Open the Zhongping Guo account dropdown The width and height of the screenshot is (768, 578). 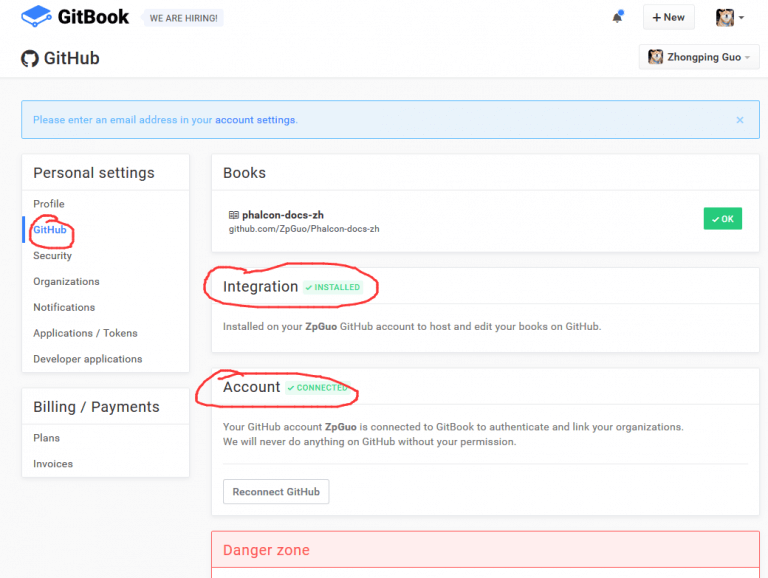(697, 57)
